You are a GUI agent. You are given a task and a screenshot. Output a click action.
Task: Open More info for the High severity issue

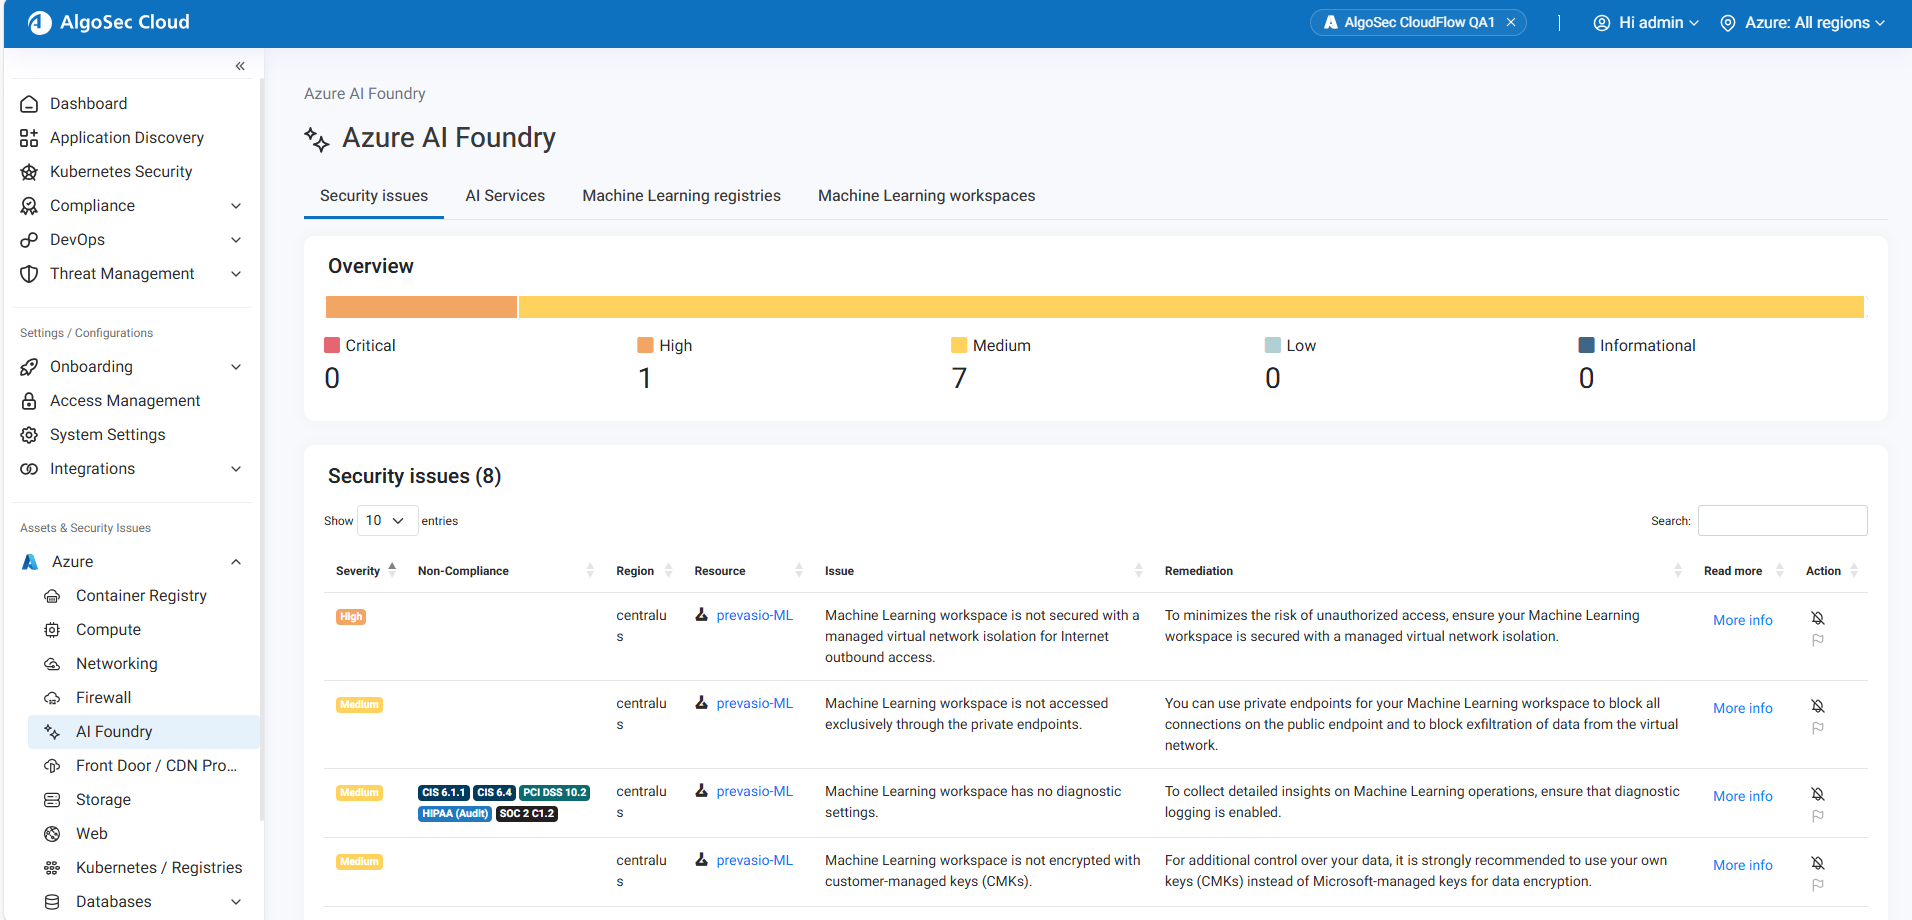pos(1742,620)
